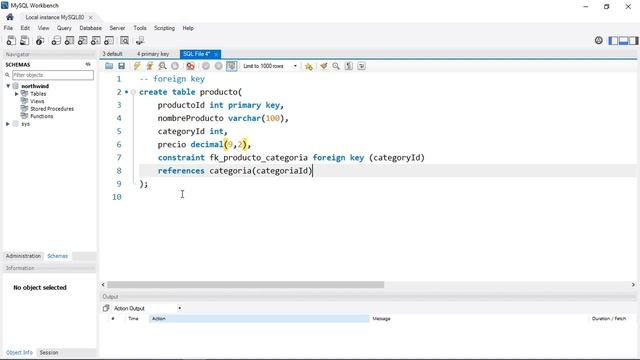Rollback transaction icon

[219, 66]
